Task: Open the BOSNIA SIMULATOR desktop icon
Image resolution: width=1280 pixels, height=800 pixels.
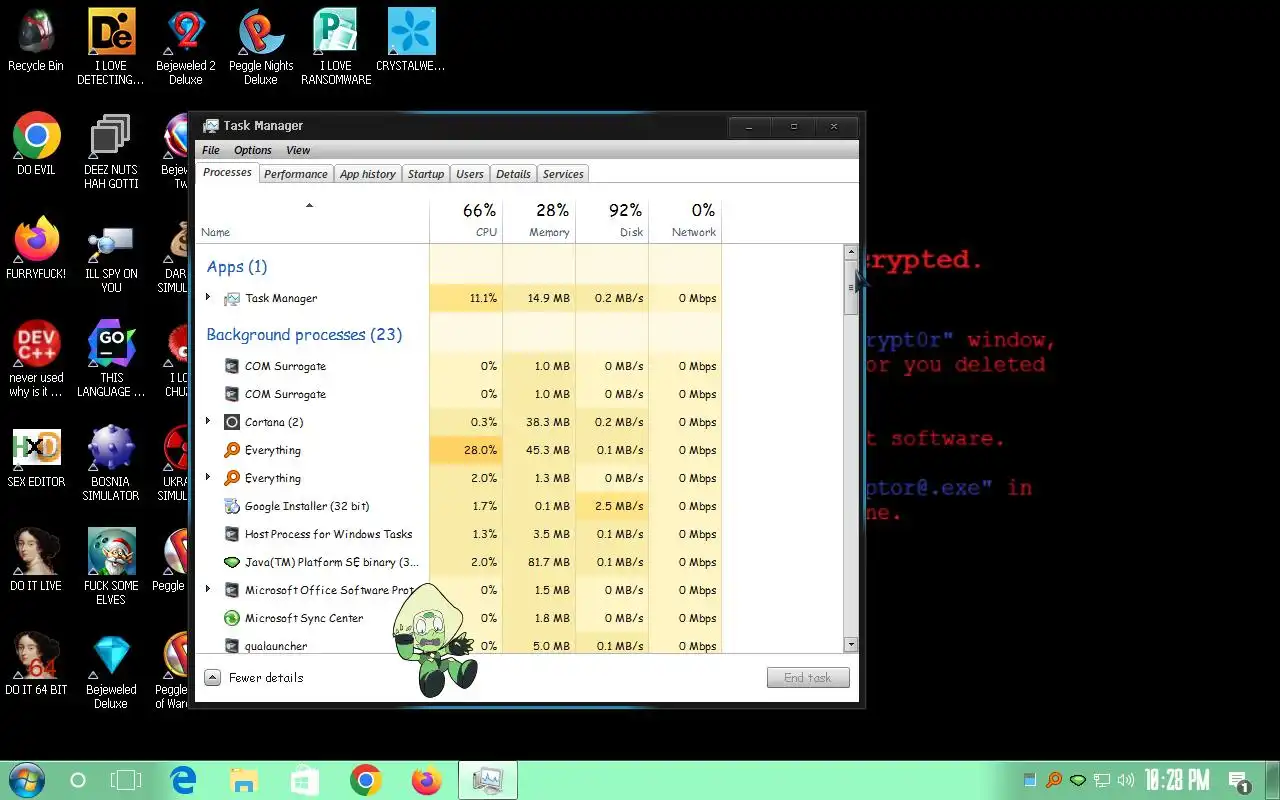Action: 111,463
